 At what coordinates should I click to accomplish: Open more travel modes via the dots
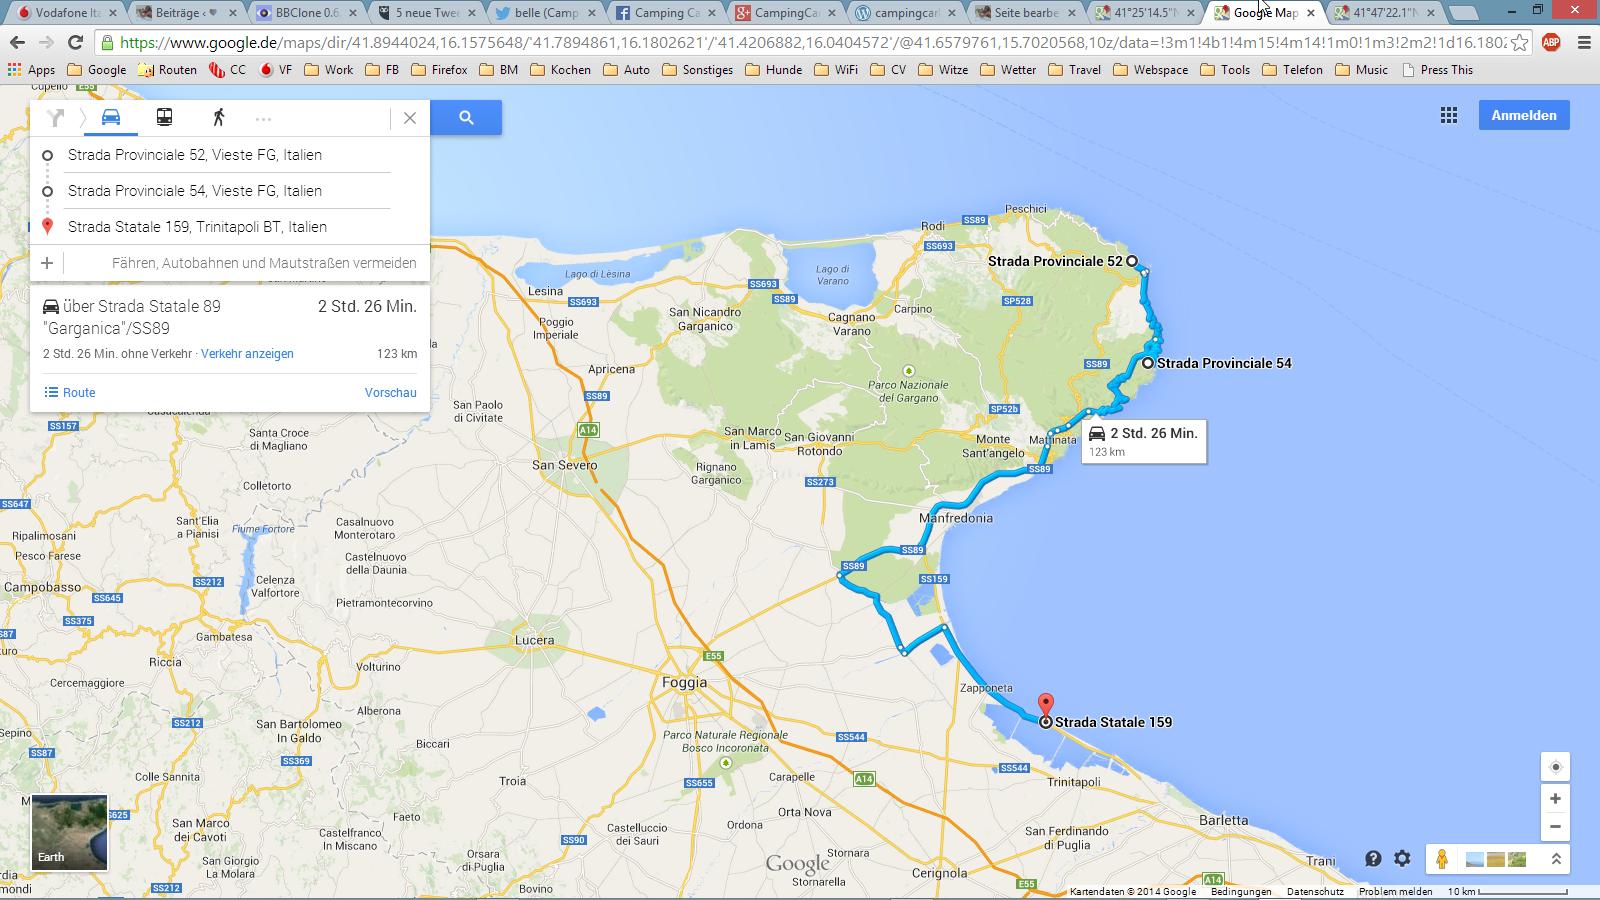(263, 118)
